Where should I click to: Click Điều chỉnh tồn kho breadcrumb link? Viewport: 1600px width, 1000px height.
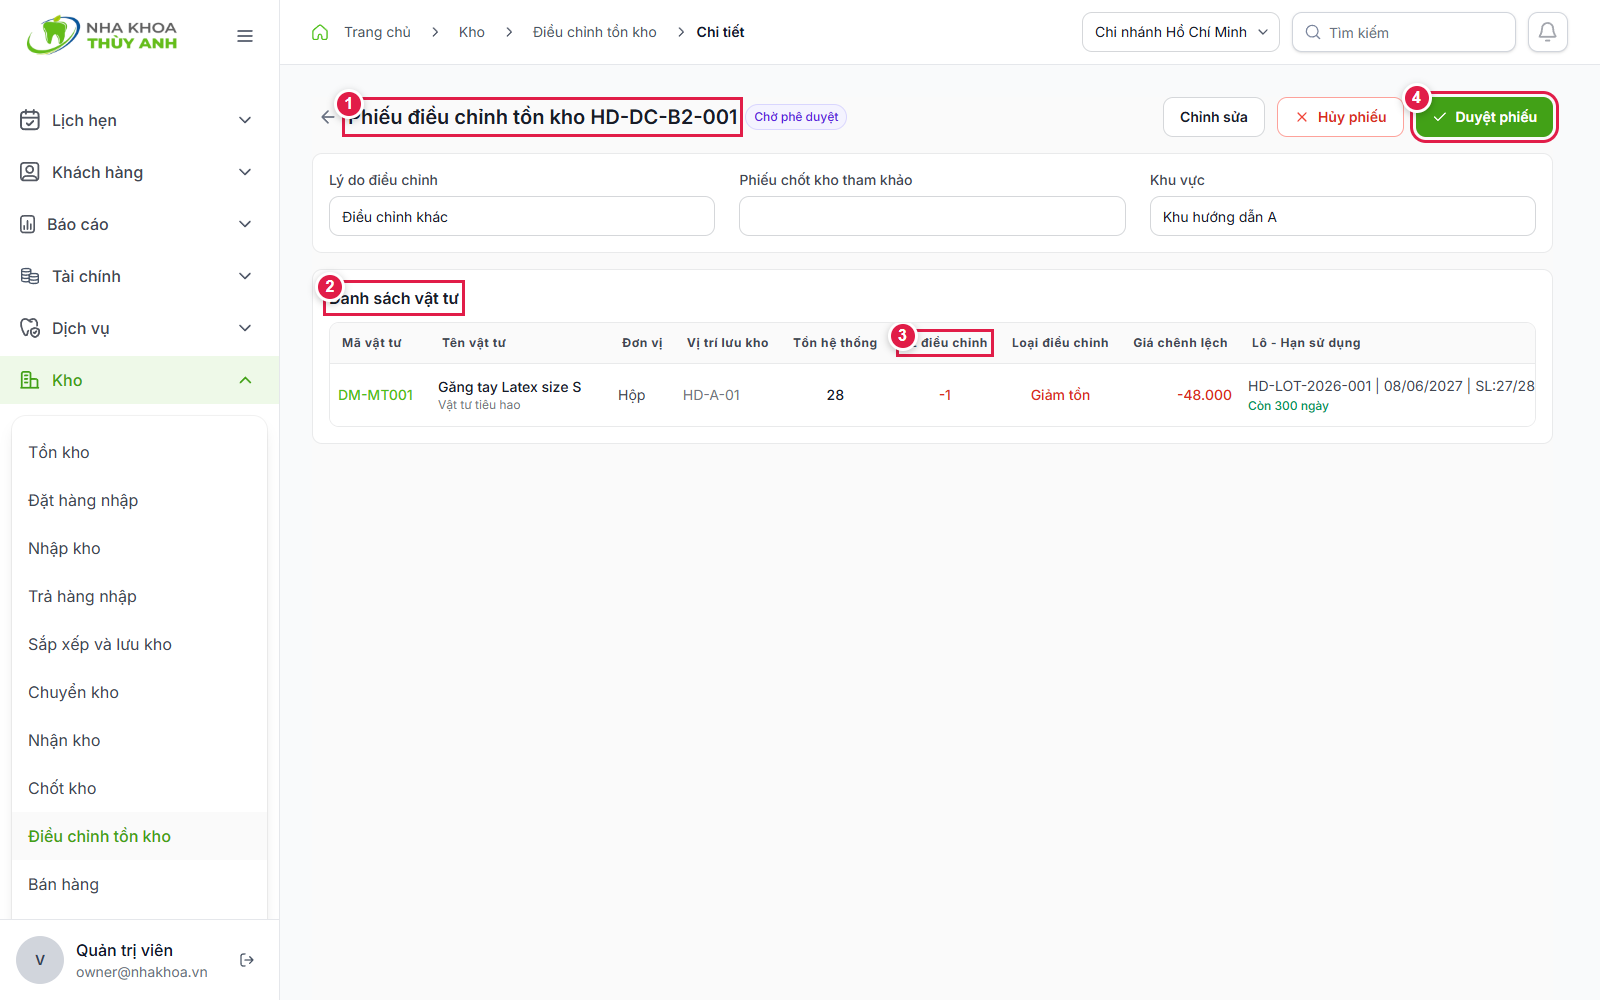point(595,32)
